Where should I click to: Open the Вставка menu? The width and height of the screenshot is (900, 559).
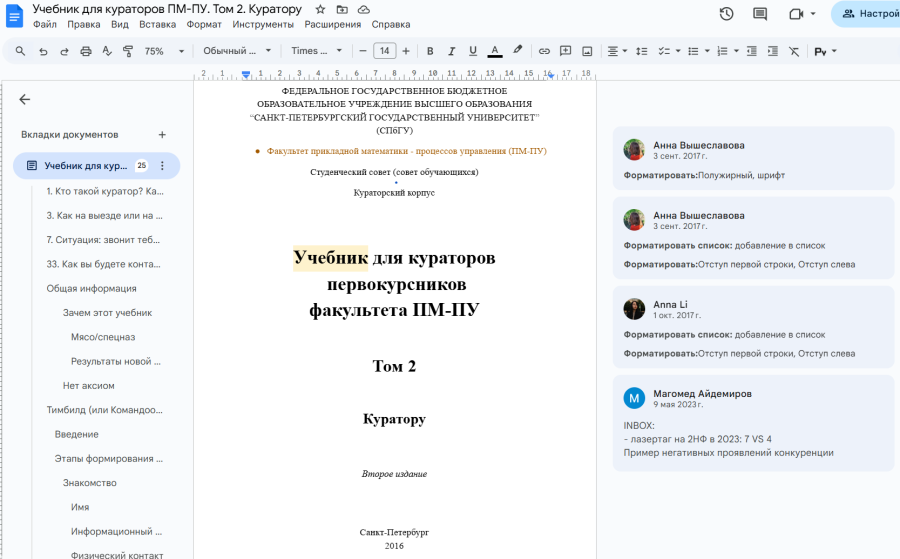[157, 24]
